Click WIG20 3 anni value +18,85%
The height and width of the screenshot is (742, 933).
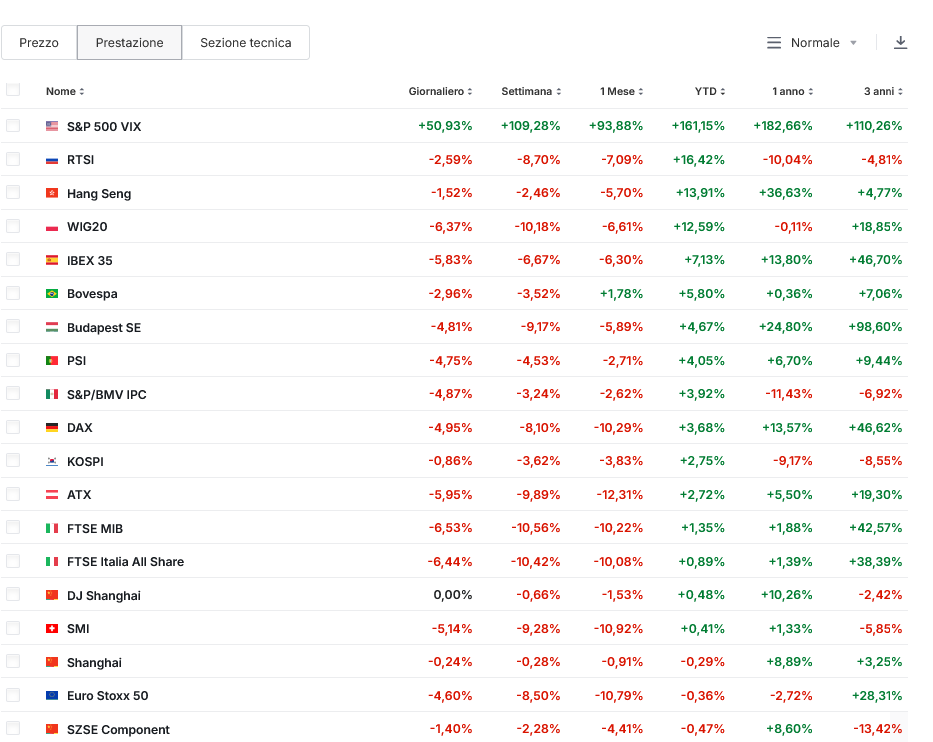[x=877, y=227]
